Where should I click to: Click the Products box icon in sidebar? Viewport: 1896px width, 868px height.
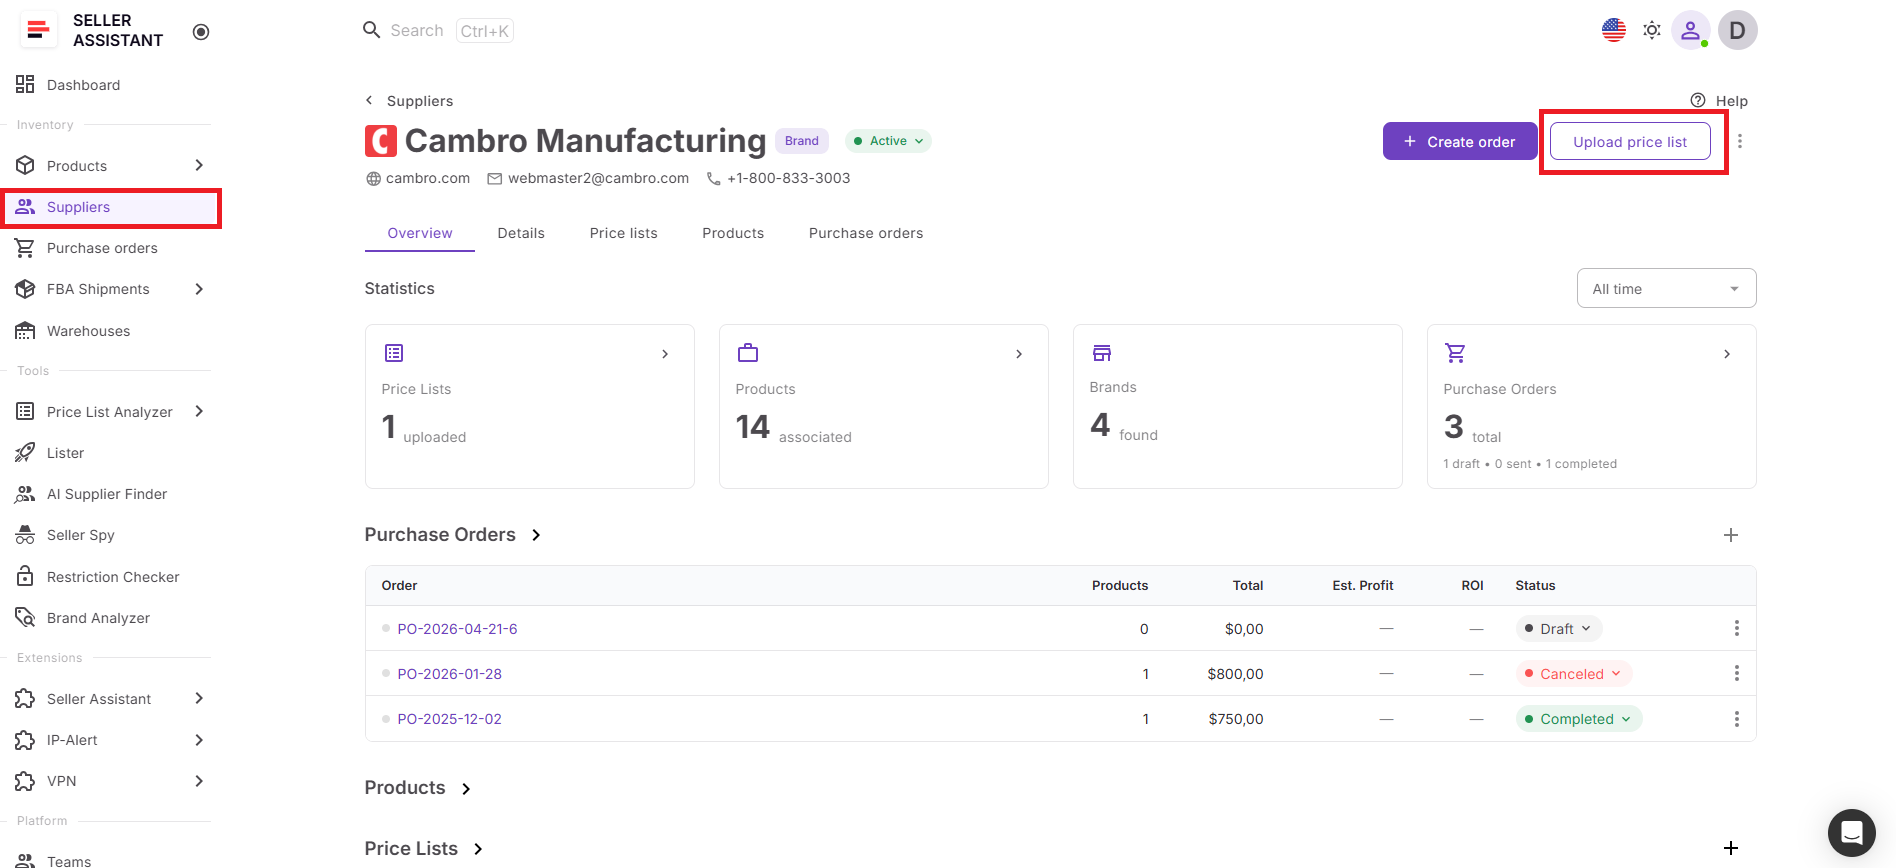pyautogui.click(x=25, y=166)
